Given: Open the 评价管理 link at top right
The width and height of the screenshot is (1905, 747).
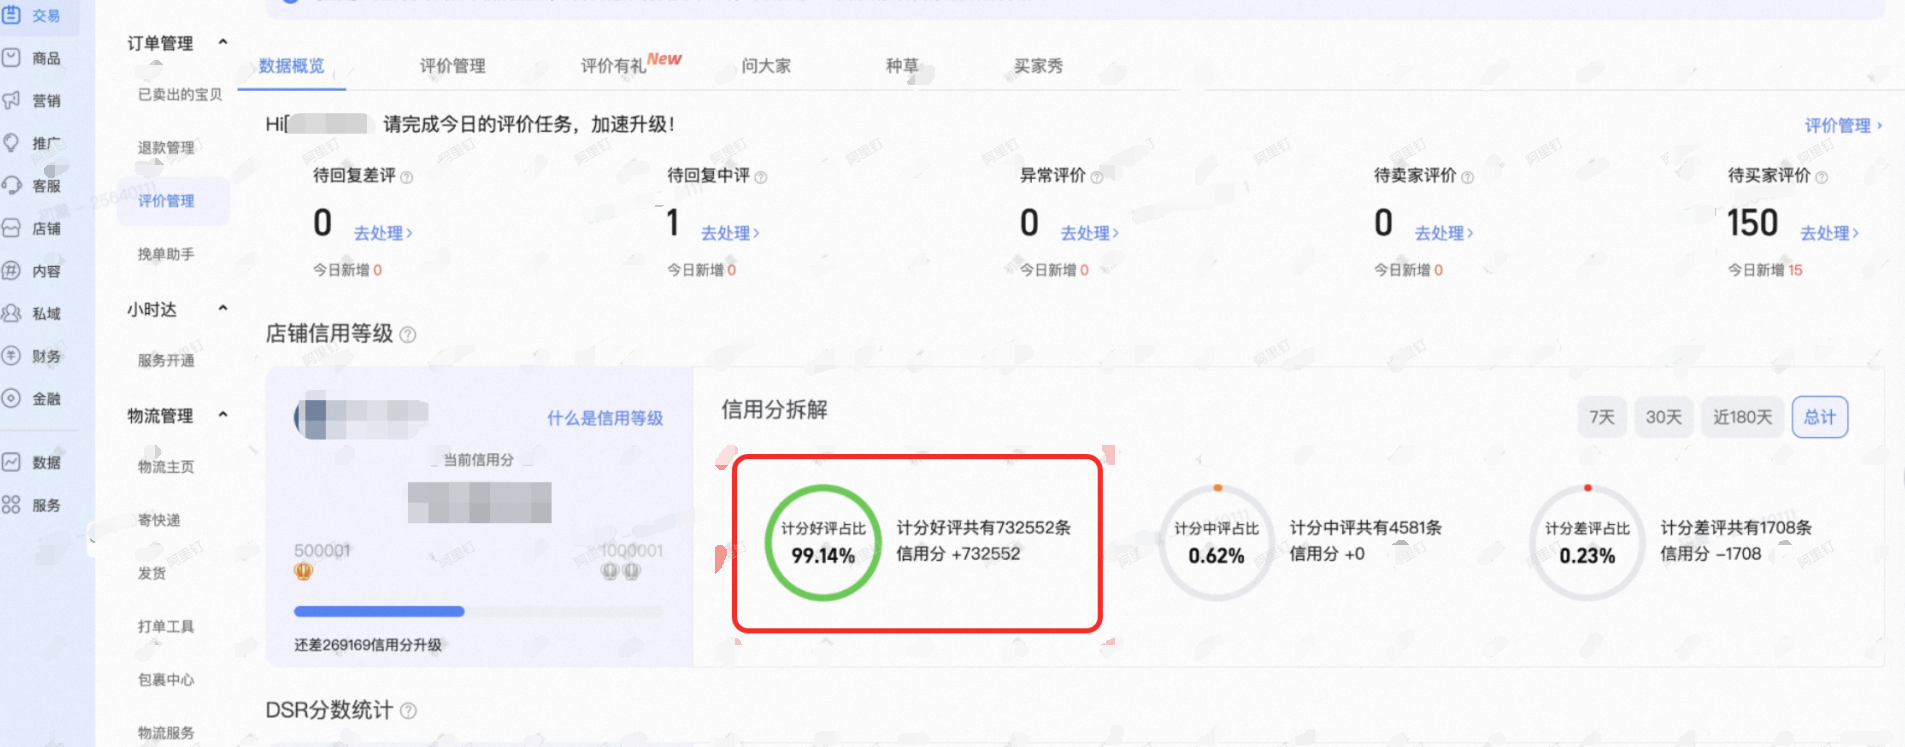Looking at the screenshot, I should (1844, 125).
